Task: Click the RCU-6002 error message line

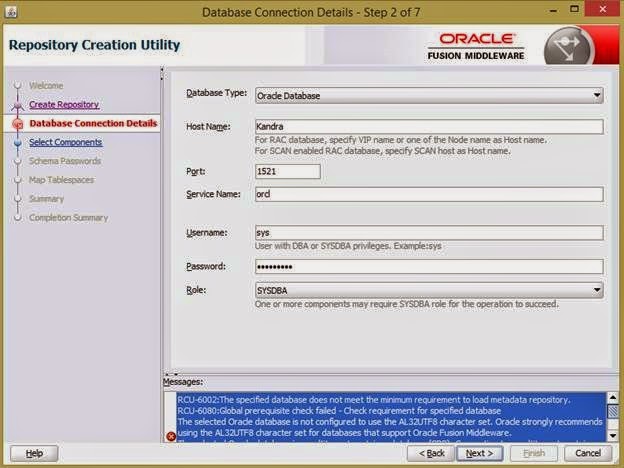Action: point(374,400)
